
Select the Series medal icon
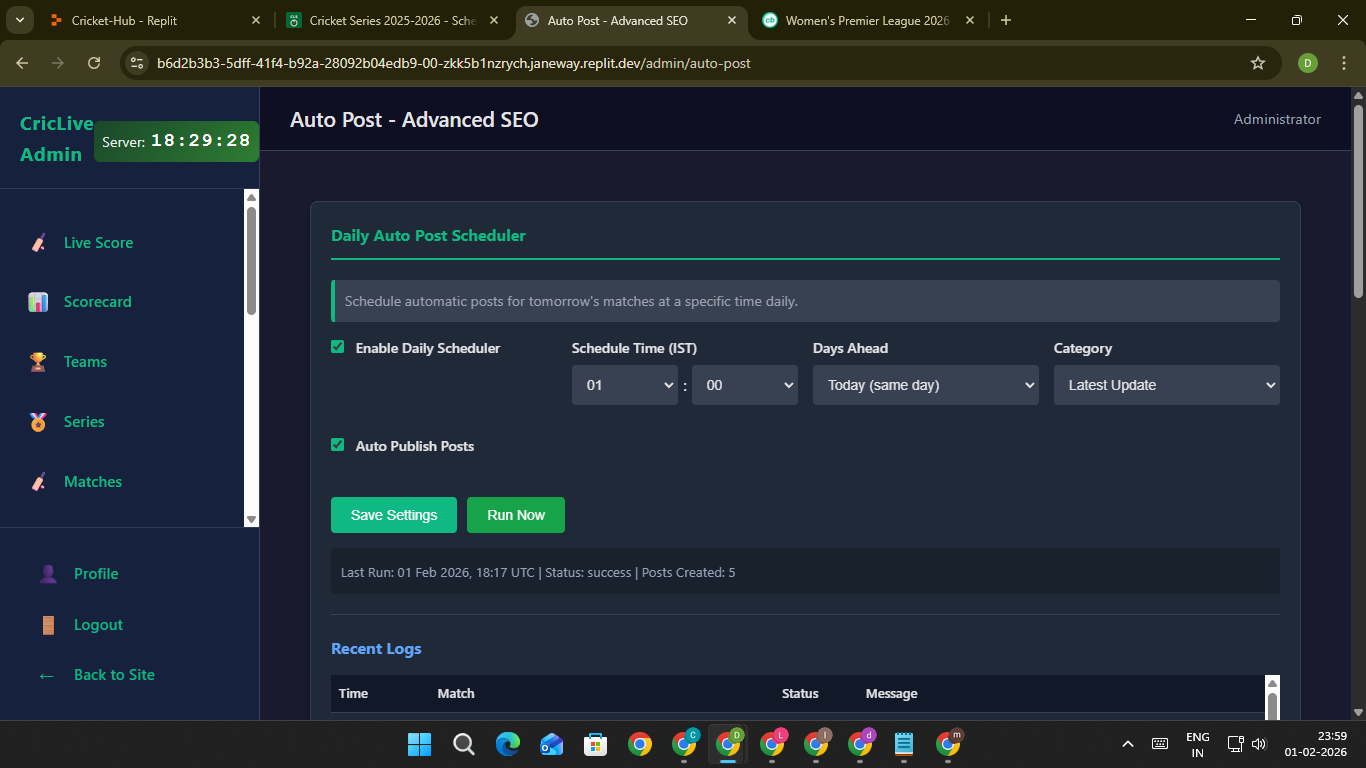point(38,422)
